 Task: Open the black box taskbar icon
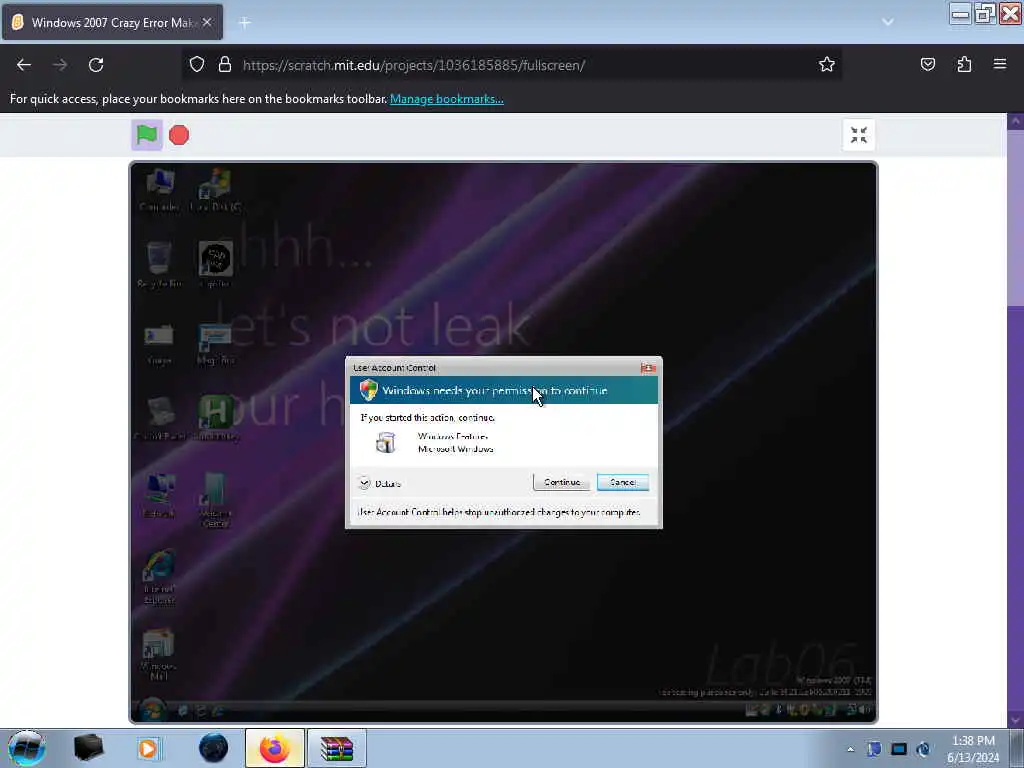pyautogui.click(x=89, y=748)
